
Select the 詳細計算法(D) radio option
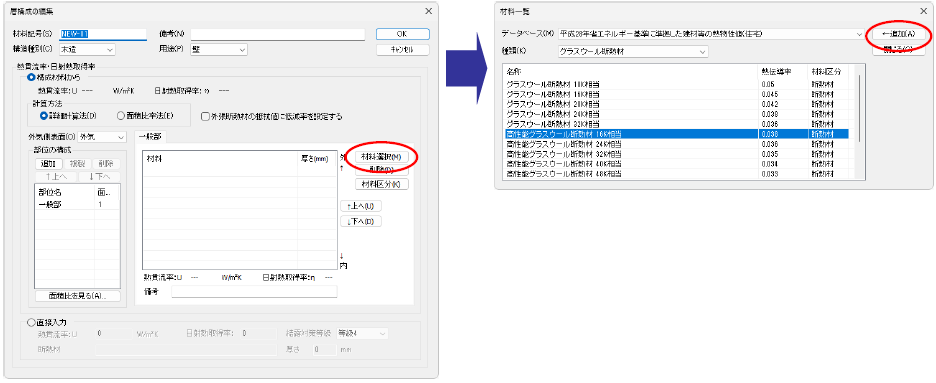tap(43, 116)
